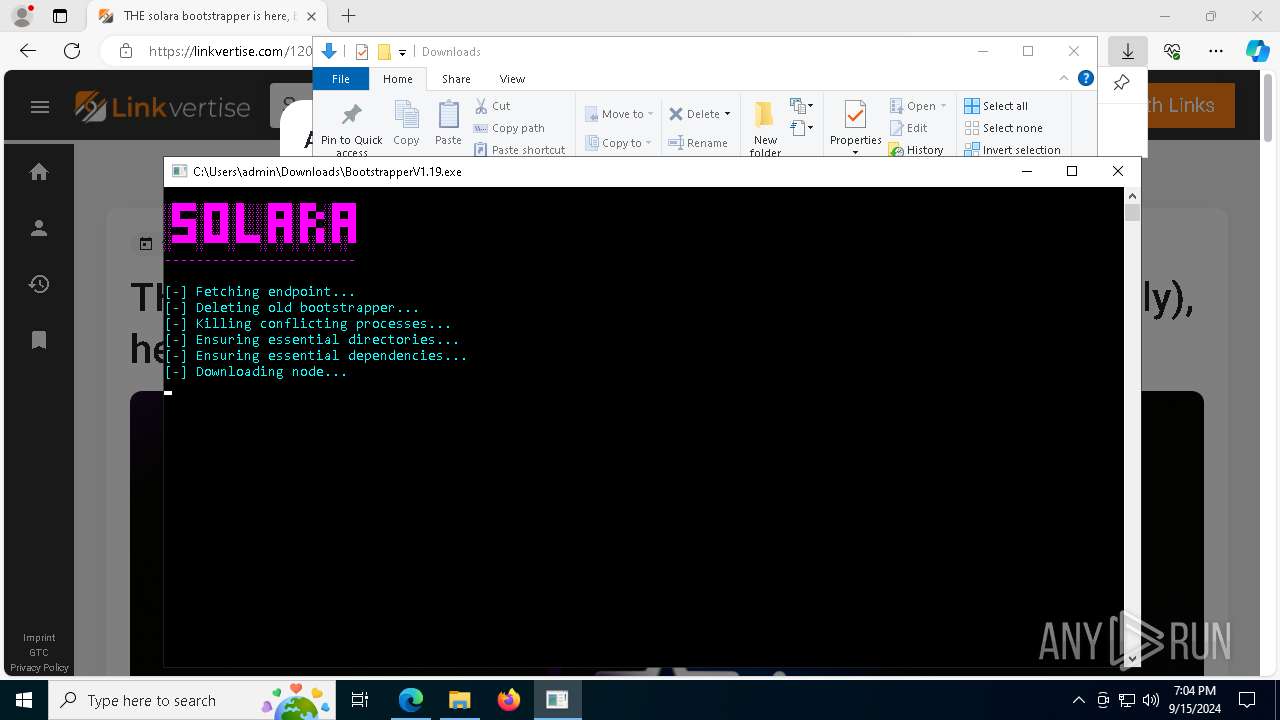
Task: Open the Linkvertise sidebar history icon
Action: [x=39, y=284]
